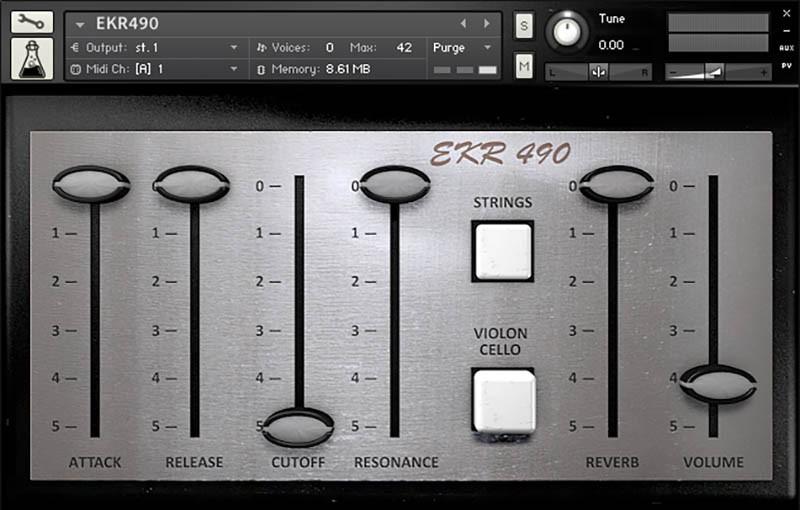Click the AUX button at right edge

coord(786,48)
